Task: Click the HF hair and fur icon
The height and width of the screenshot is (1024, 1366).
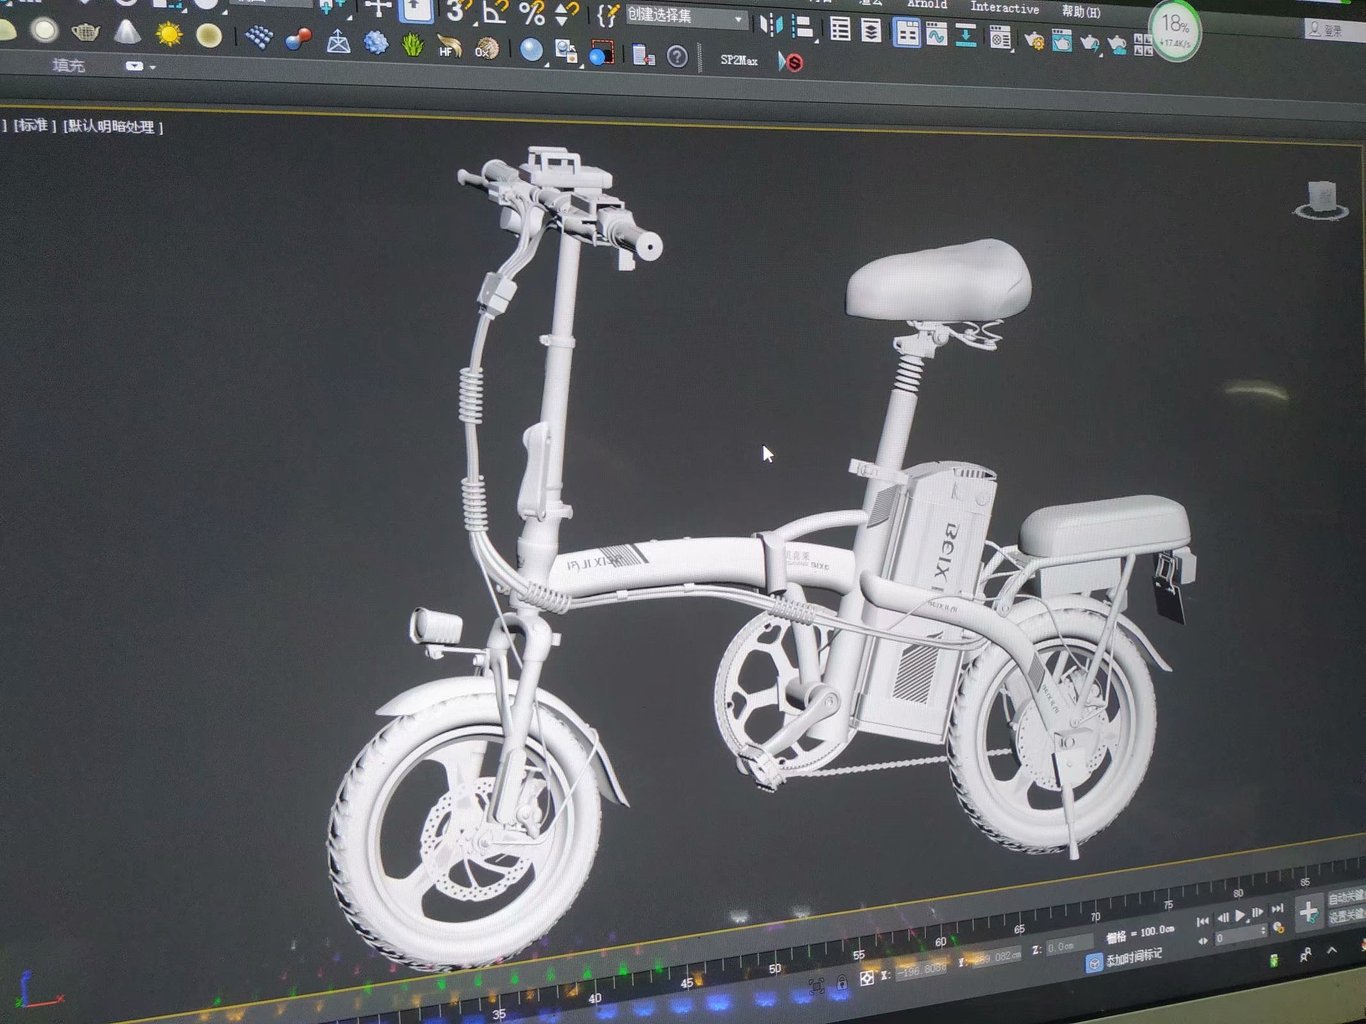Action: click(x=449, y=47)
